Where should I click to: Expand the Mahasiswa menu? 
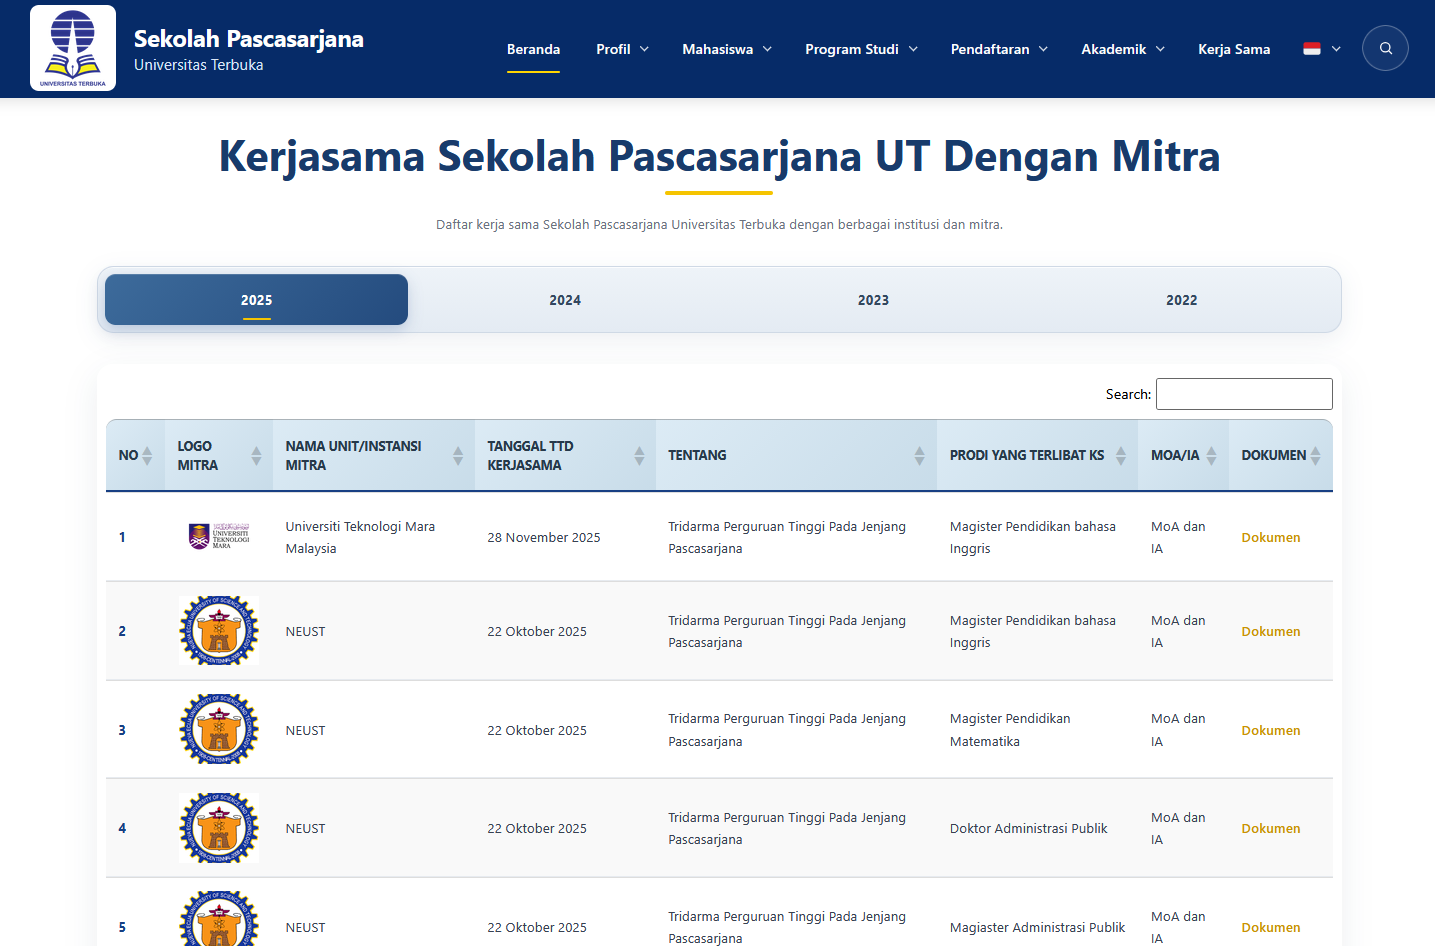click(727, 49)
